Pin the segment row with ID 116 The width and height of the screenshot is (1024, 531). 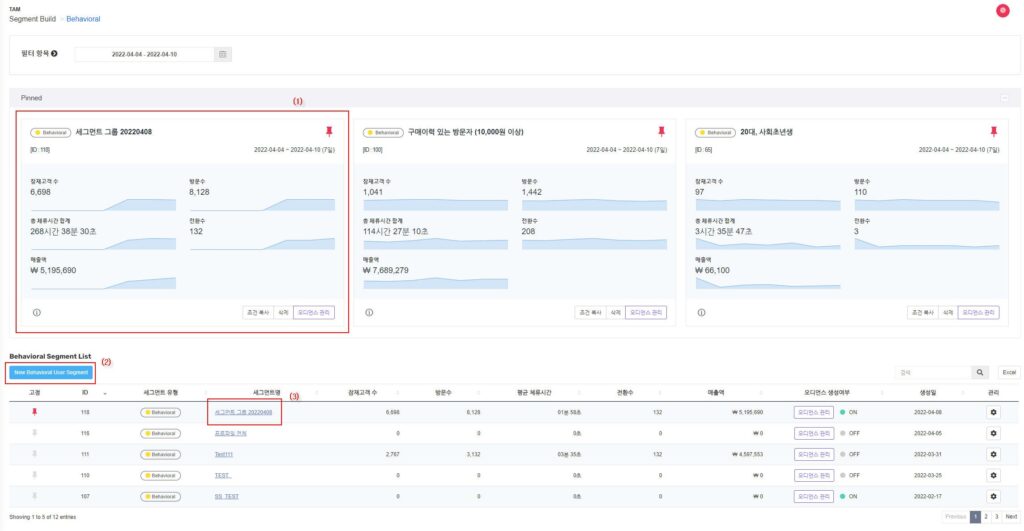34,433
